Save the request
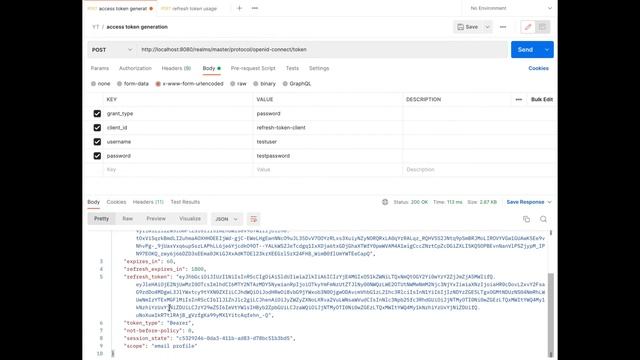640x360 pixels. (x=468, y=27)
